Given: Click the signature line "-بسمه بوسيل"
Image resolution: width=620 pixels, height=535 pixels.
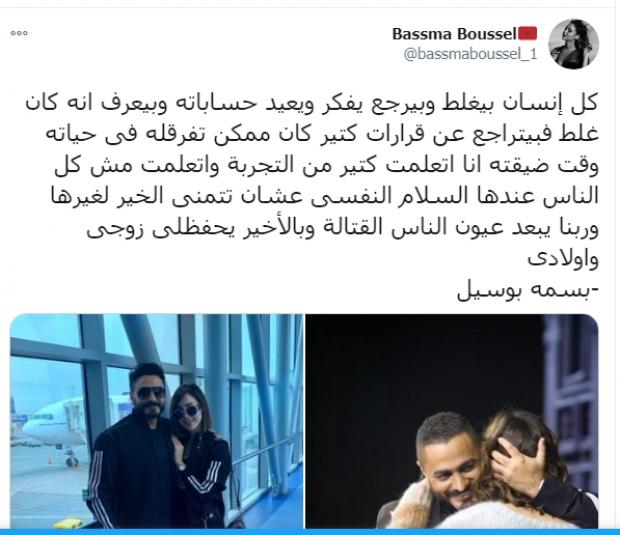Looking at the screenshot, I should (x=528, y=290).
